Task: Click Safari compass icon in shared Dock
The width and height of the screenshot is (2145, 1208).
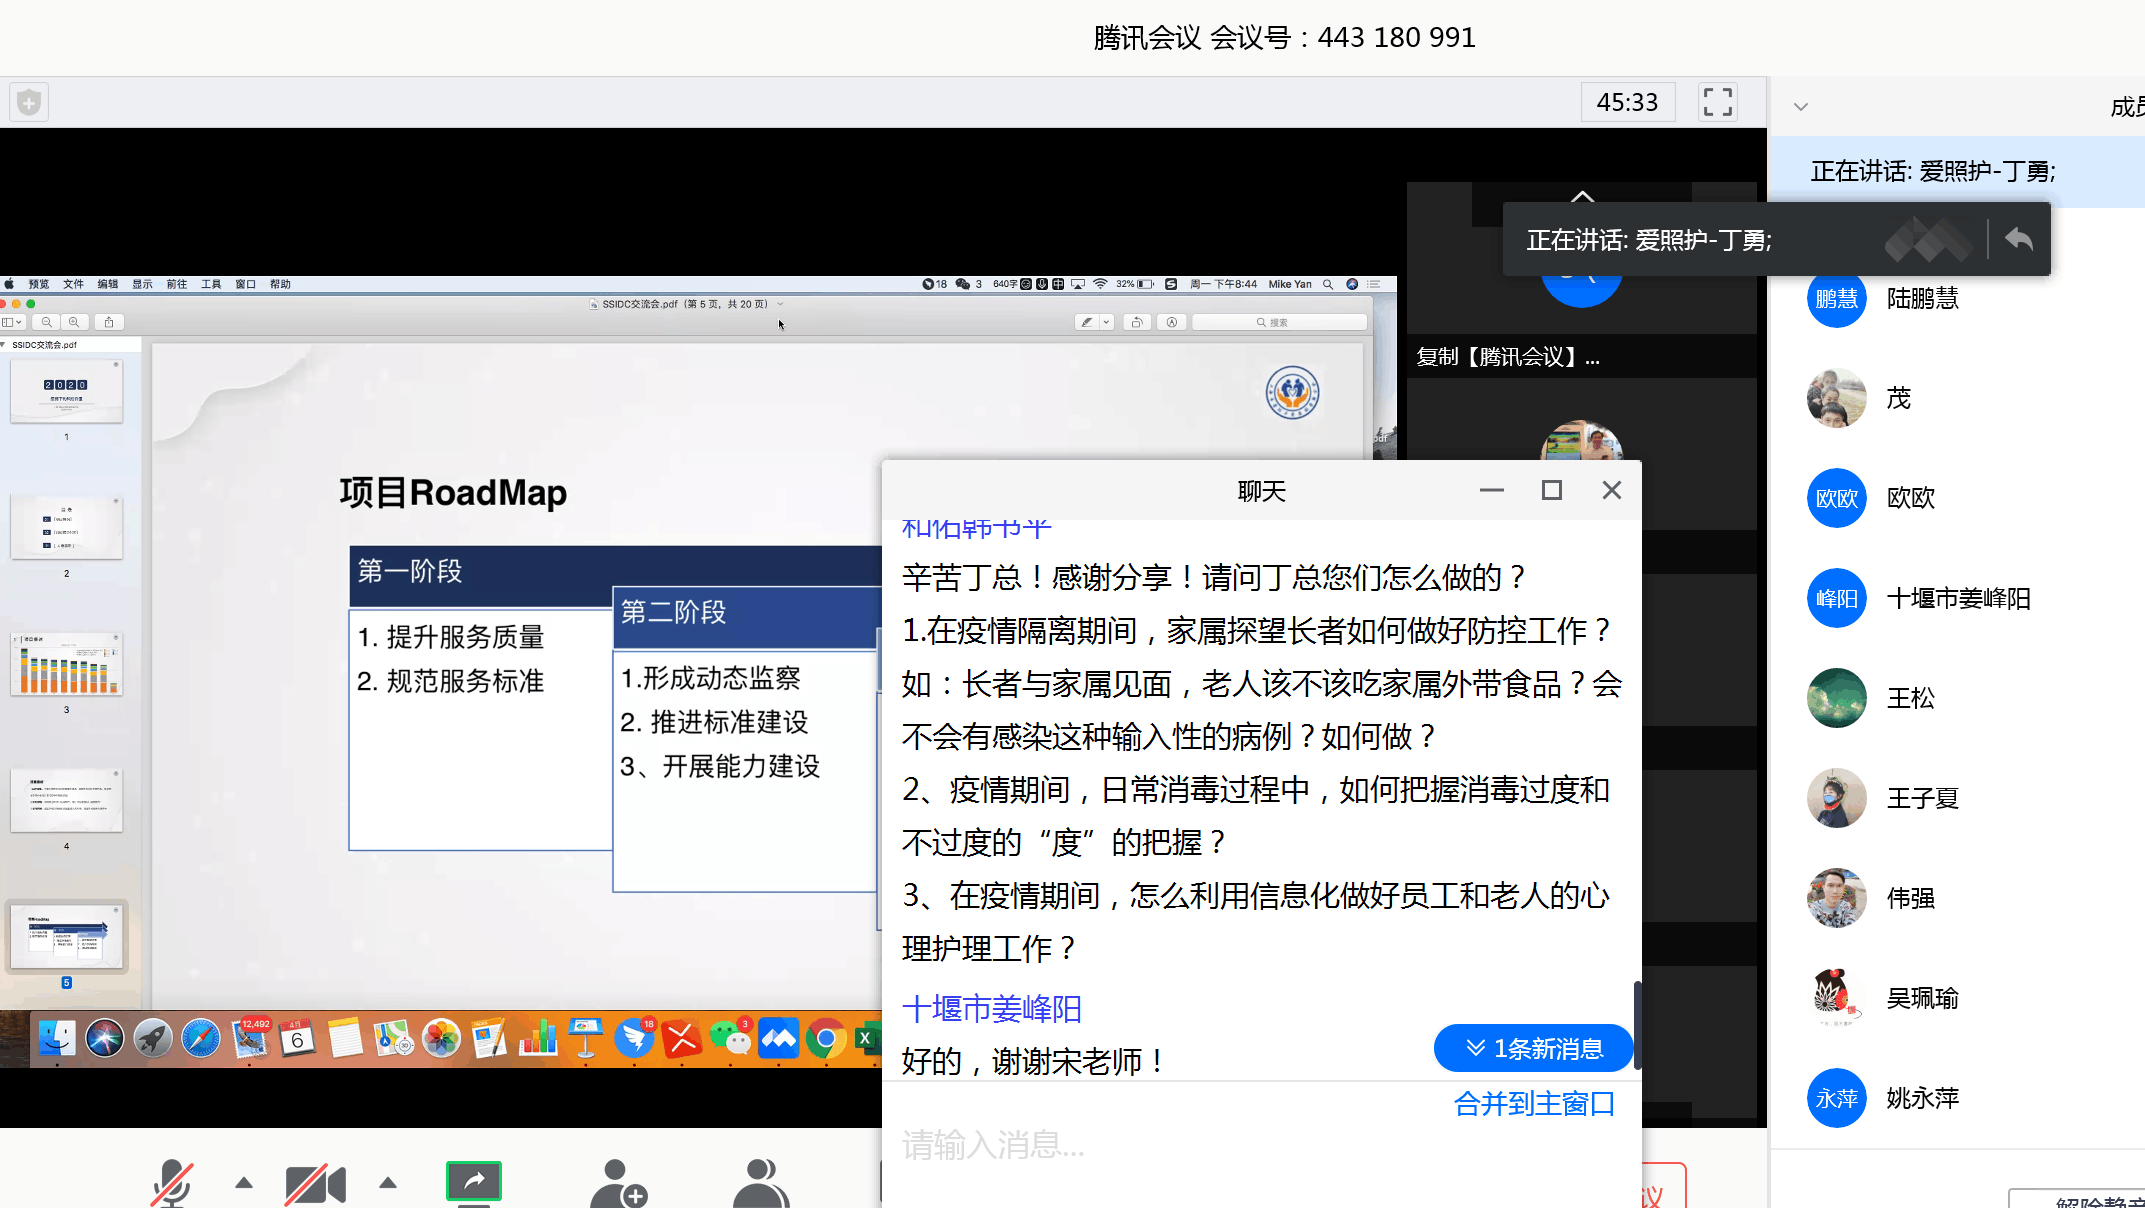Action: 200,1039
